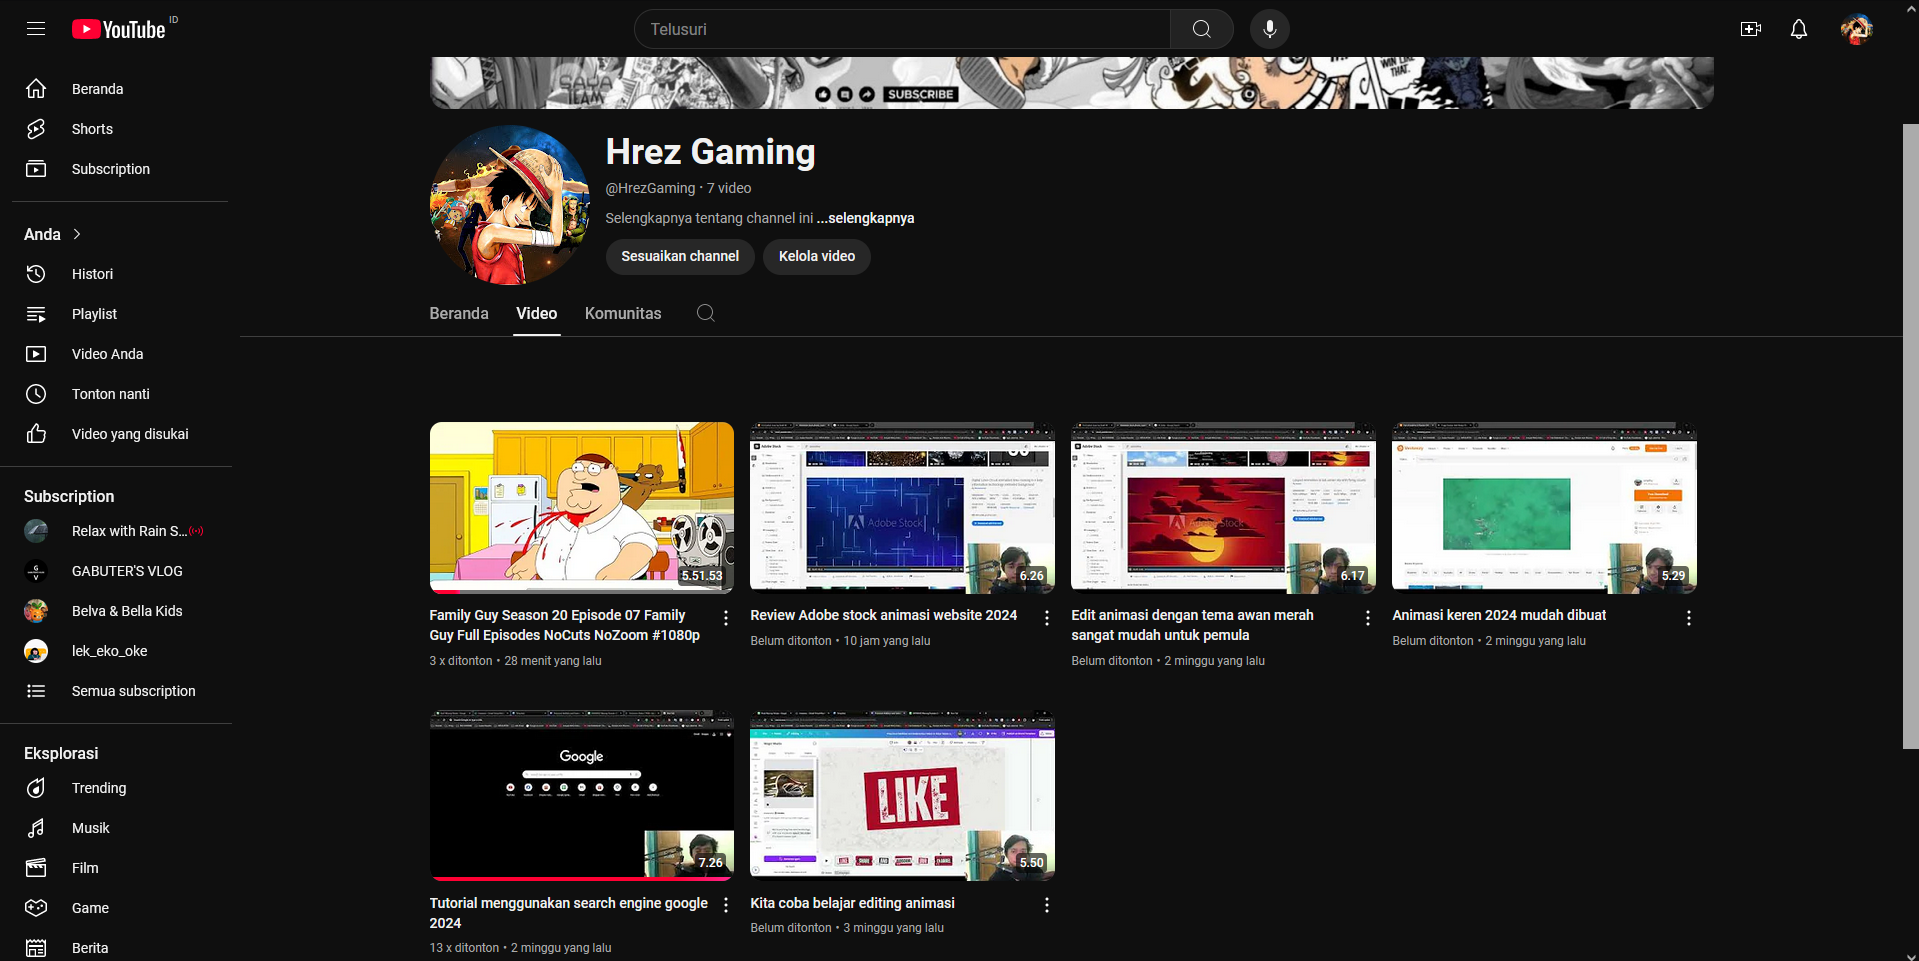This screenshot has height=961, width=1919.
Task: Search within the channel using magnifier
Action: 705,313
